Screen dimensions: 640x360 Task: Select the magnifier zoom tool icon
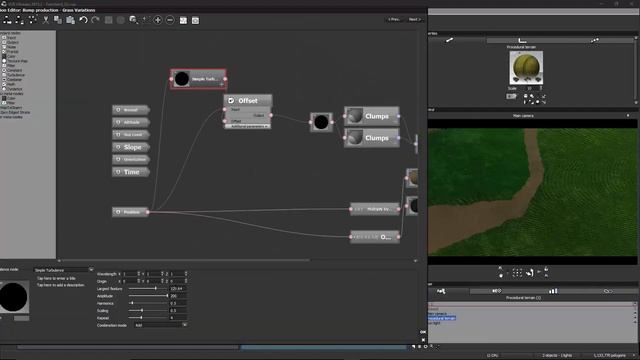click(133, 20)
